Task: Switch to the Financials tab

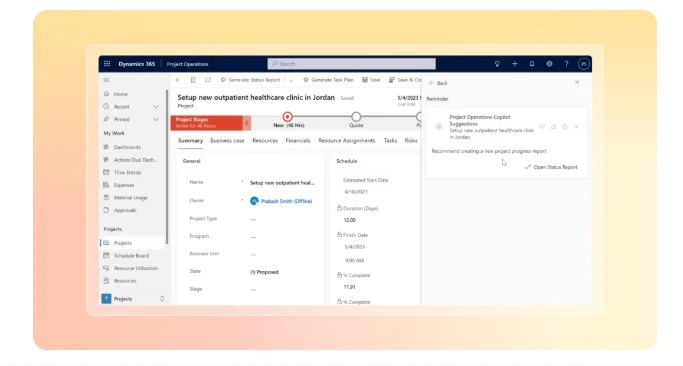Action: (x=298, y=141)
